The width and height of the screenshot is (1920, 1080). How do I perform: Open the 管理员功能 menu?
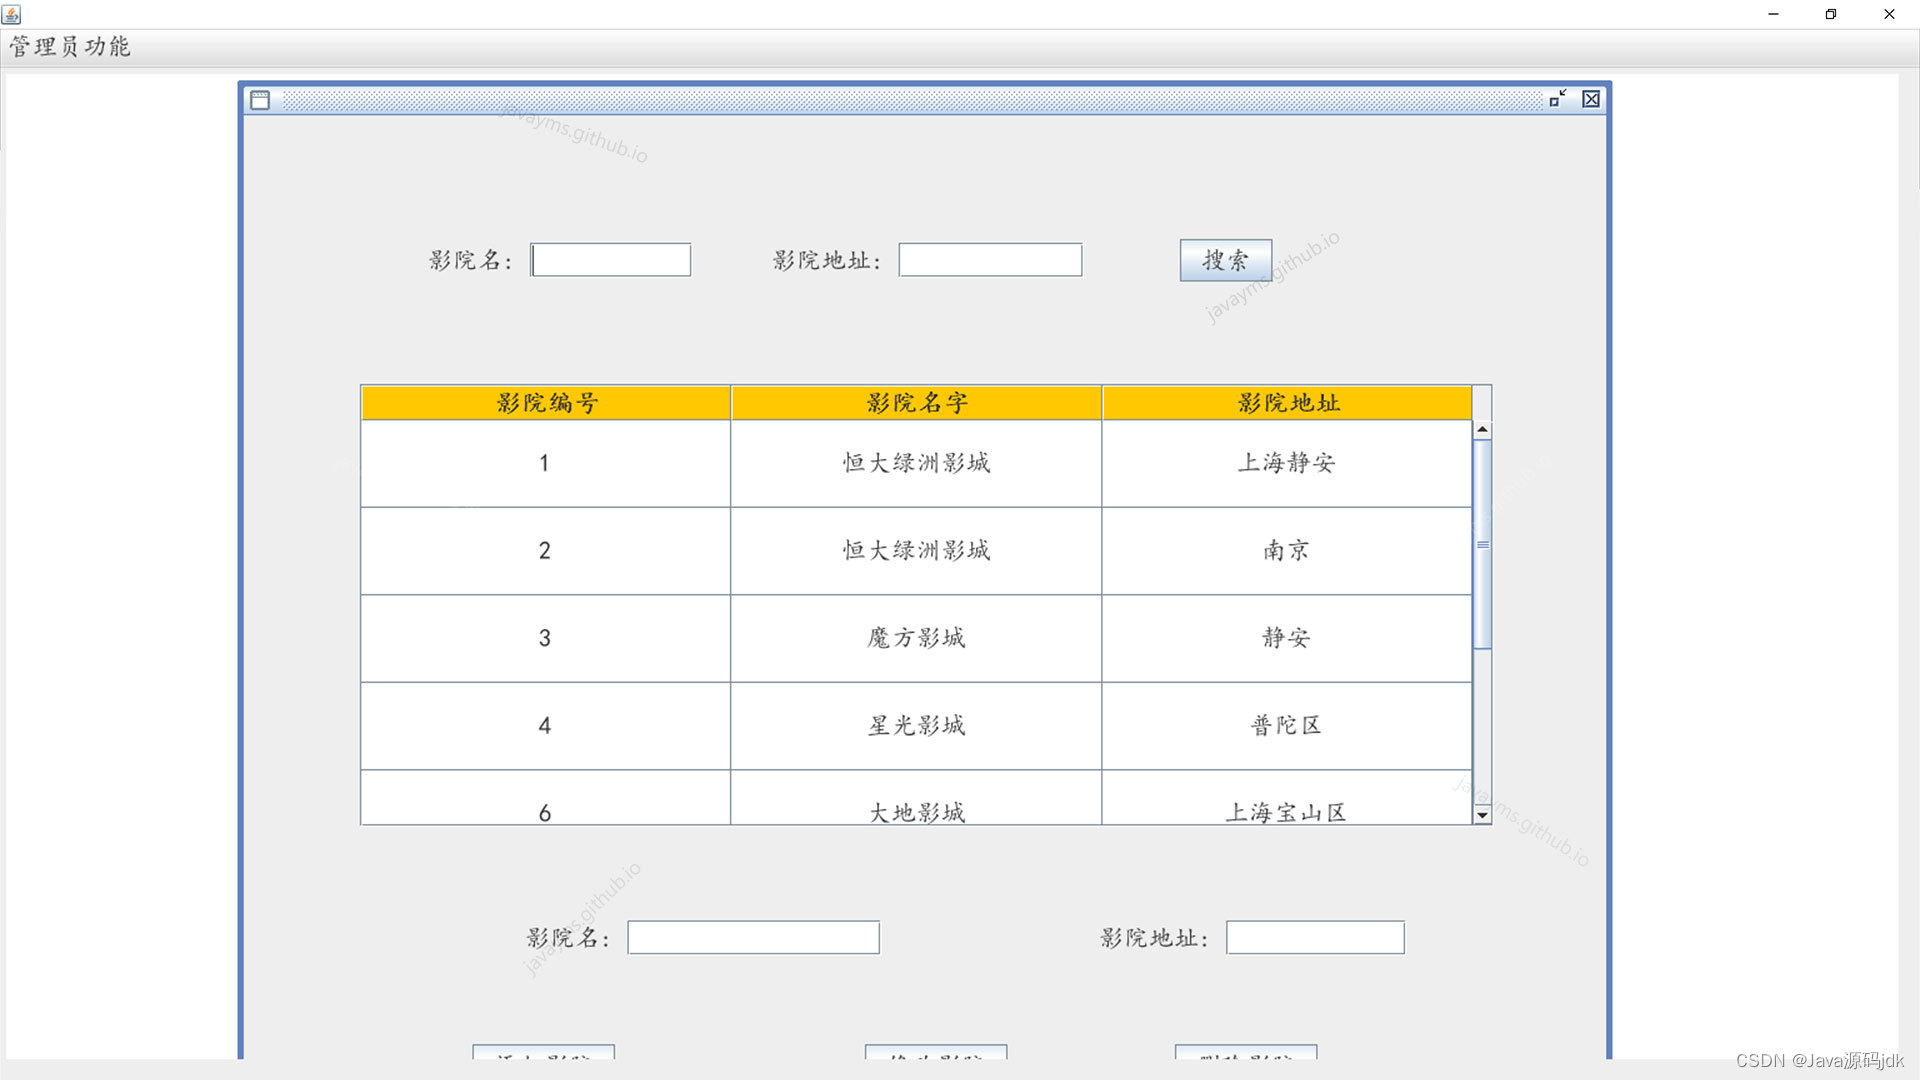coord(69,47)
